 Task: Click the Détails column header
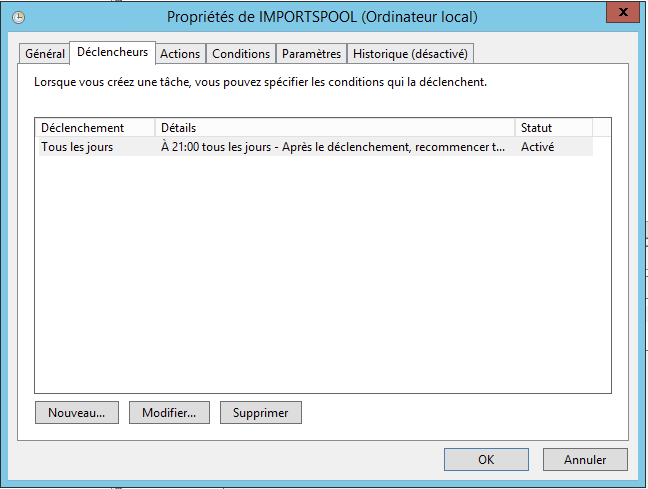tap(335, 128)
